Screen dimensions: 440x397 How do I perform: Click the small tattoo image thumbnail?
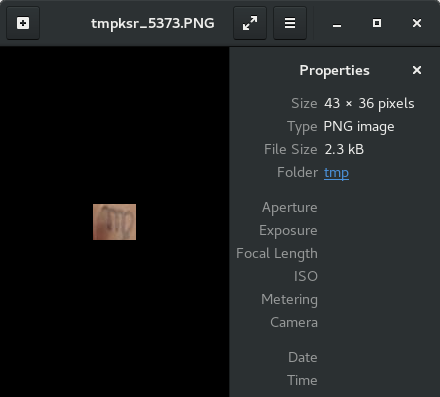(x=114, y=222)
